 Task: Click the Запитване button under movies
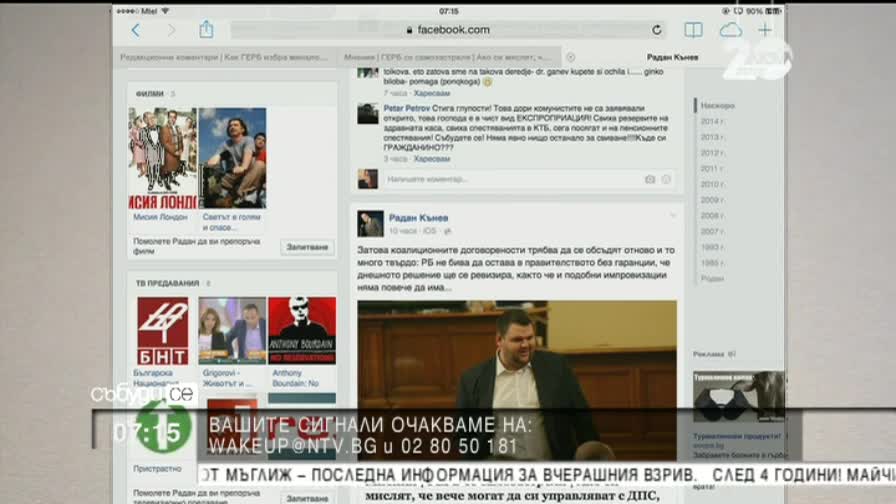click(x=307, y=247)
